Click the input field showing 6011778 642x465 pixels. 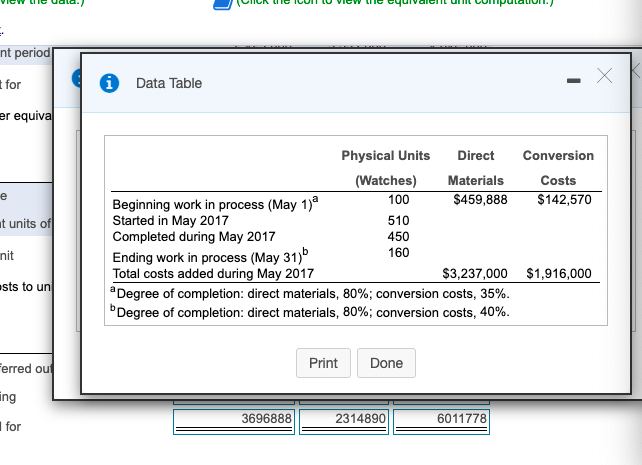[441, 422]
